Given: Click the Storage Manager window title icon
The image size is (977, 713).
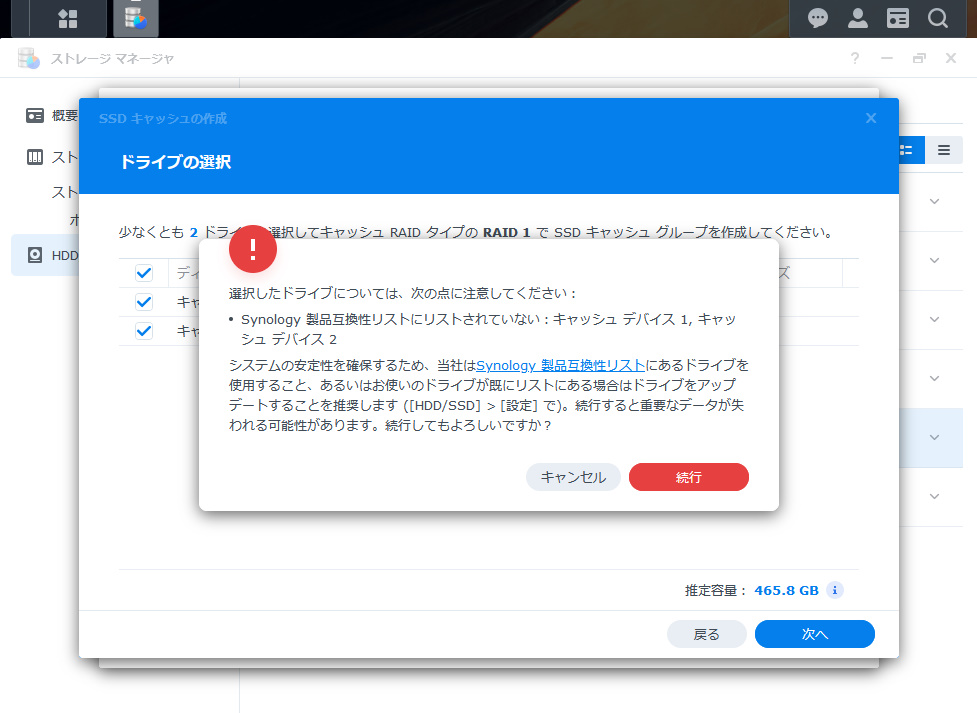Looking at the screenshot, I should [29, 58].
